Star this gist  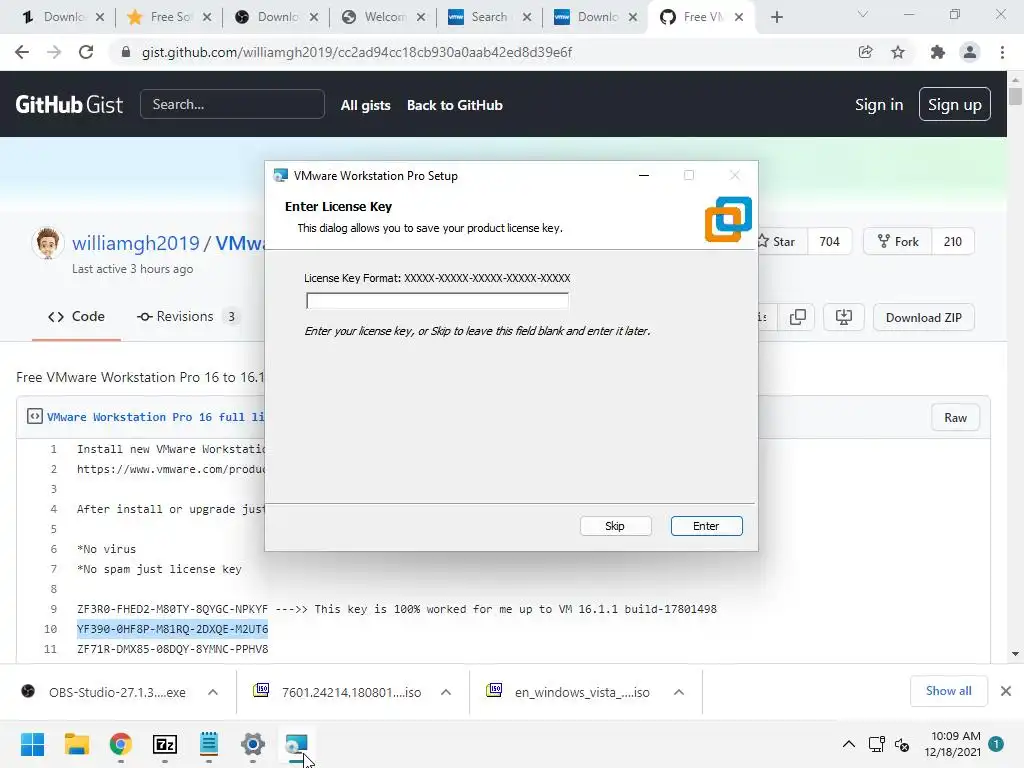781,242
